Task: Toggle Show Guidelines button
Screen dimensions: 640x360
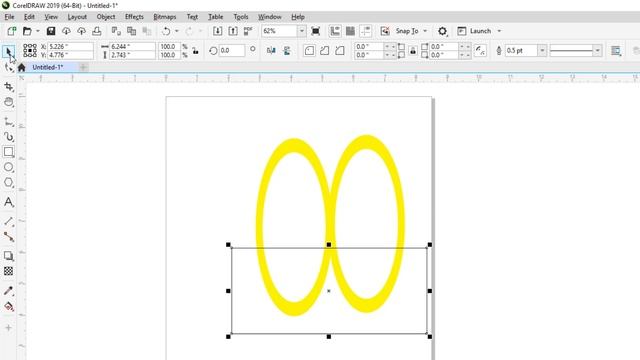Action: coord(366,31)
